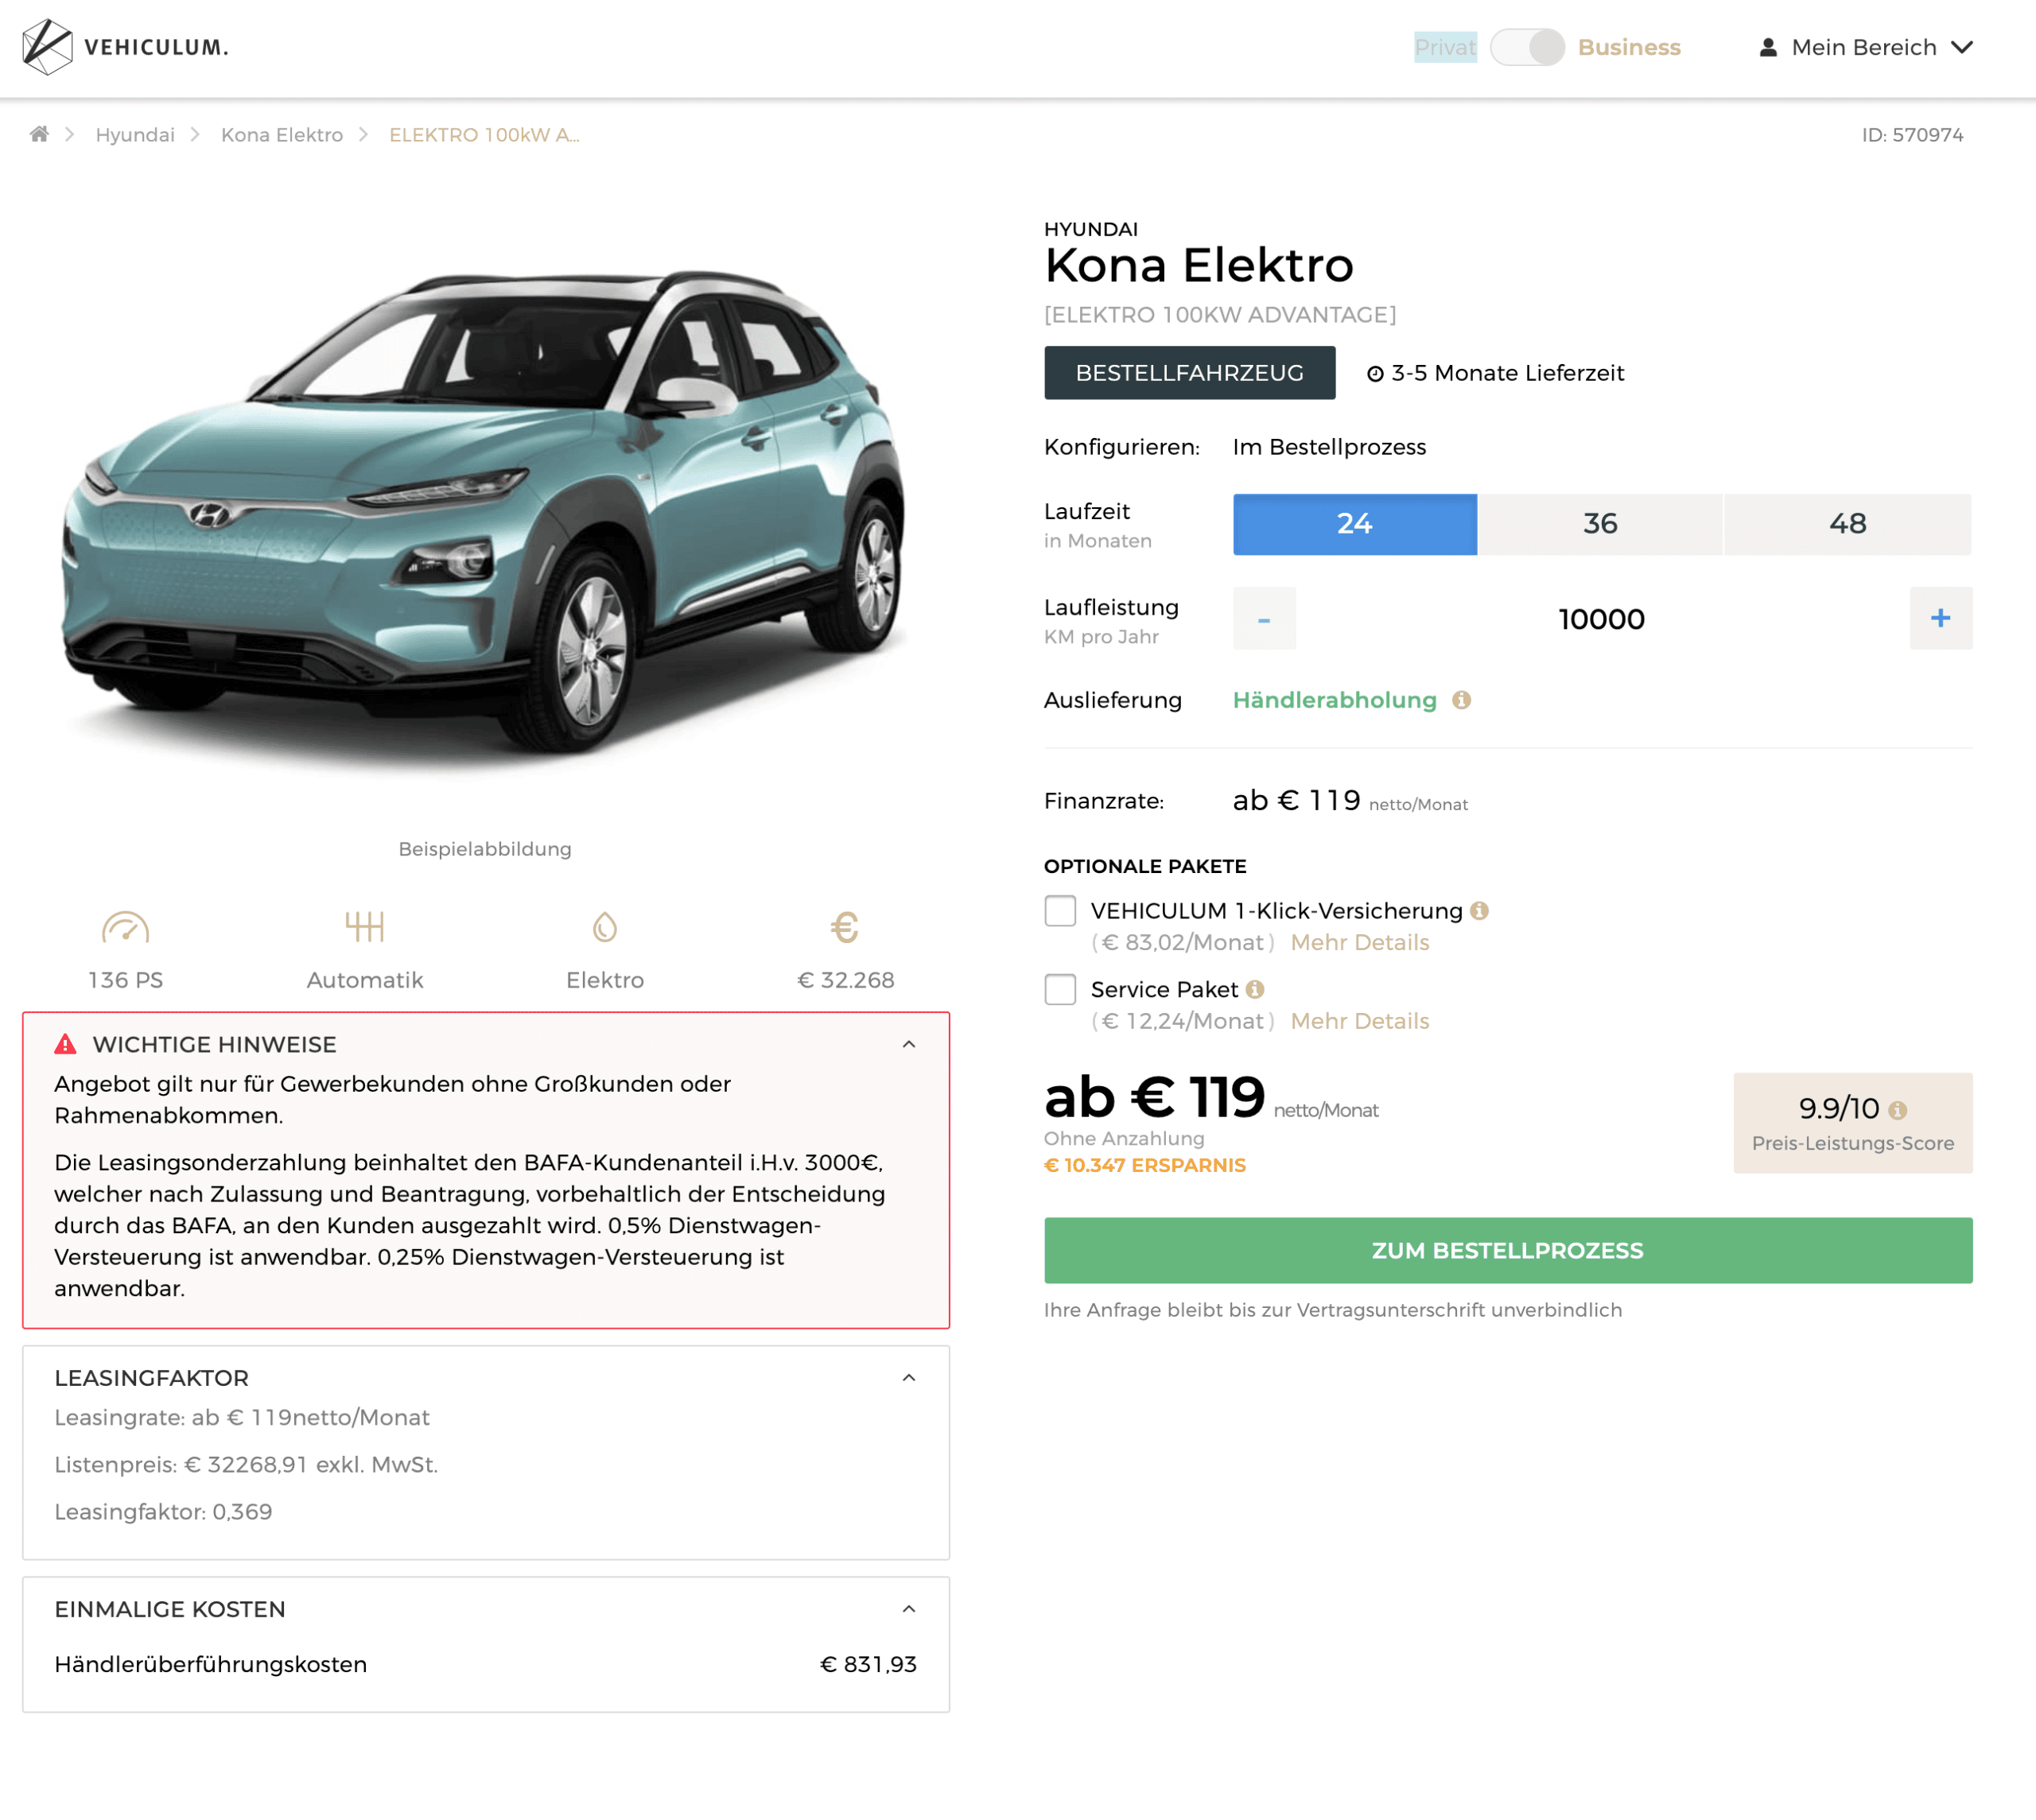
Task: Click the red warning triangle icon
Action: click(x=66, y=1044)
